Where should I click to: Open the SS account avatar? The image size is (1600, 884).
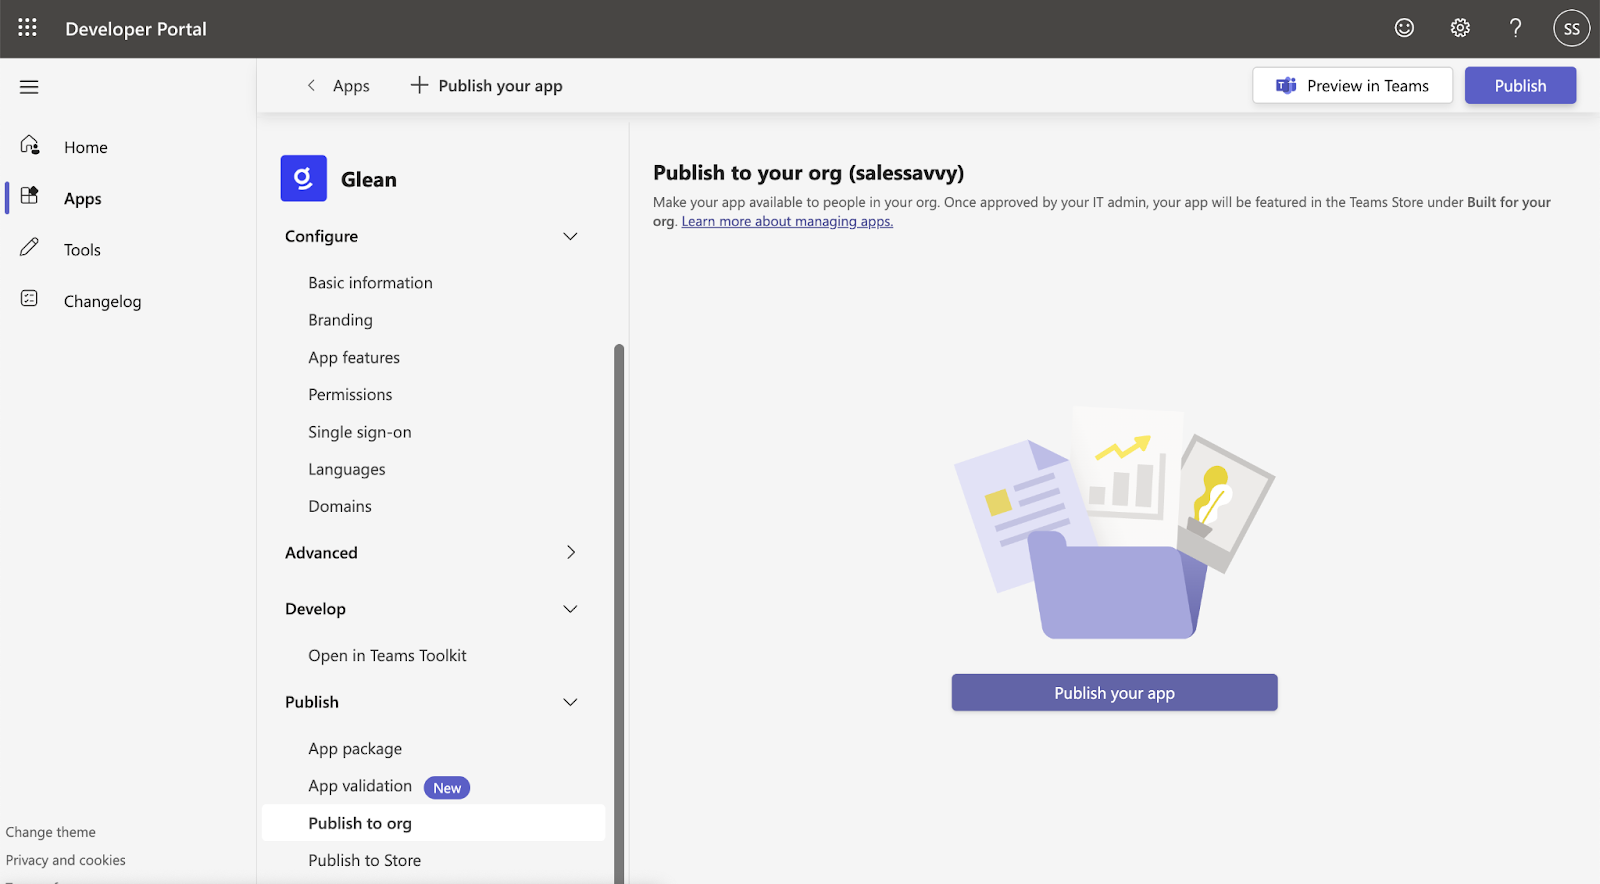(x=1571, y=28)
